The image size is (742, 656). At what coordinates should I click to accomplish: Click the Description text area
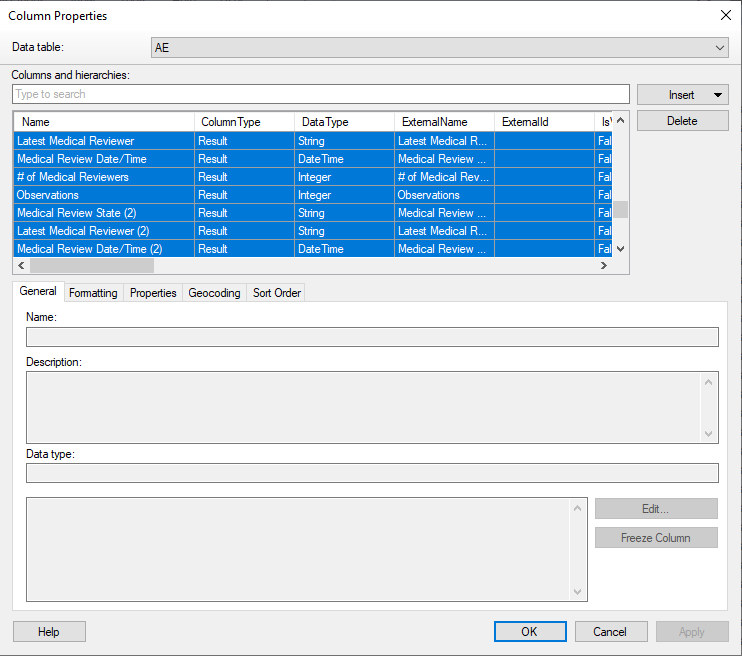pyautogui.click(x=372, y=408)
